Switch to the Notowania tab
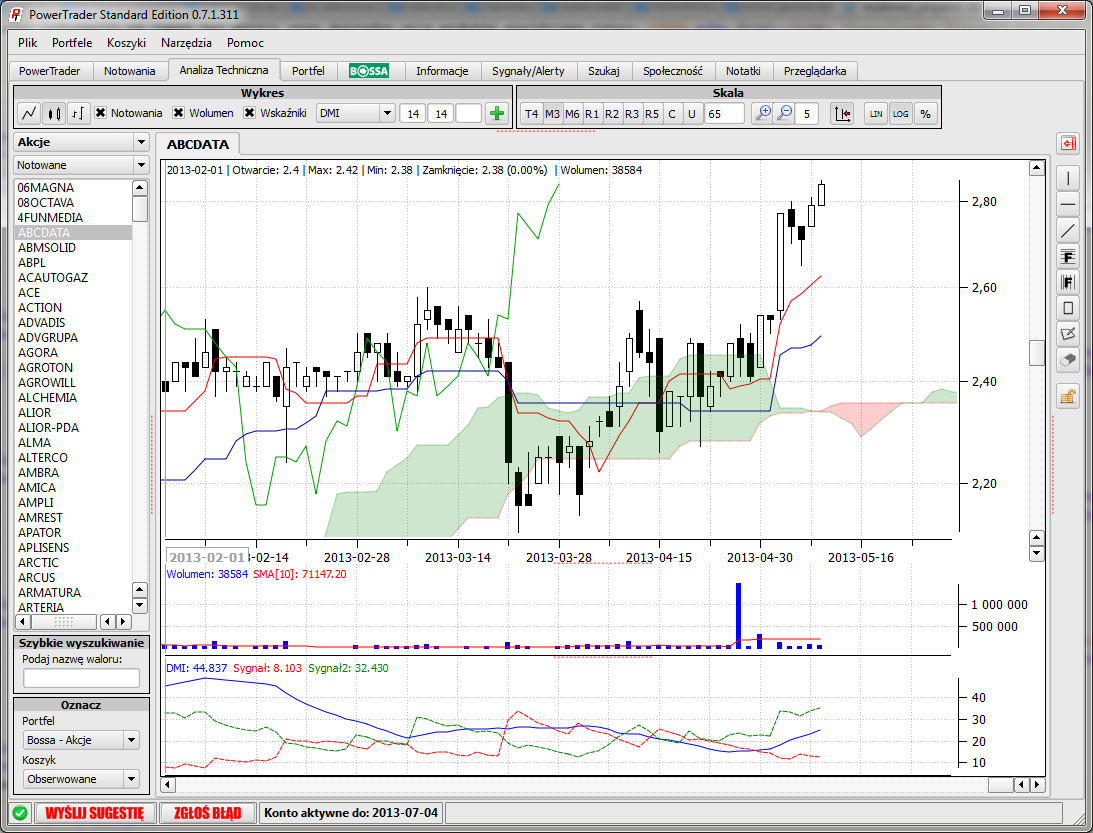 [x=130, y=71]
